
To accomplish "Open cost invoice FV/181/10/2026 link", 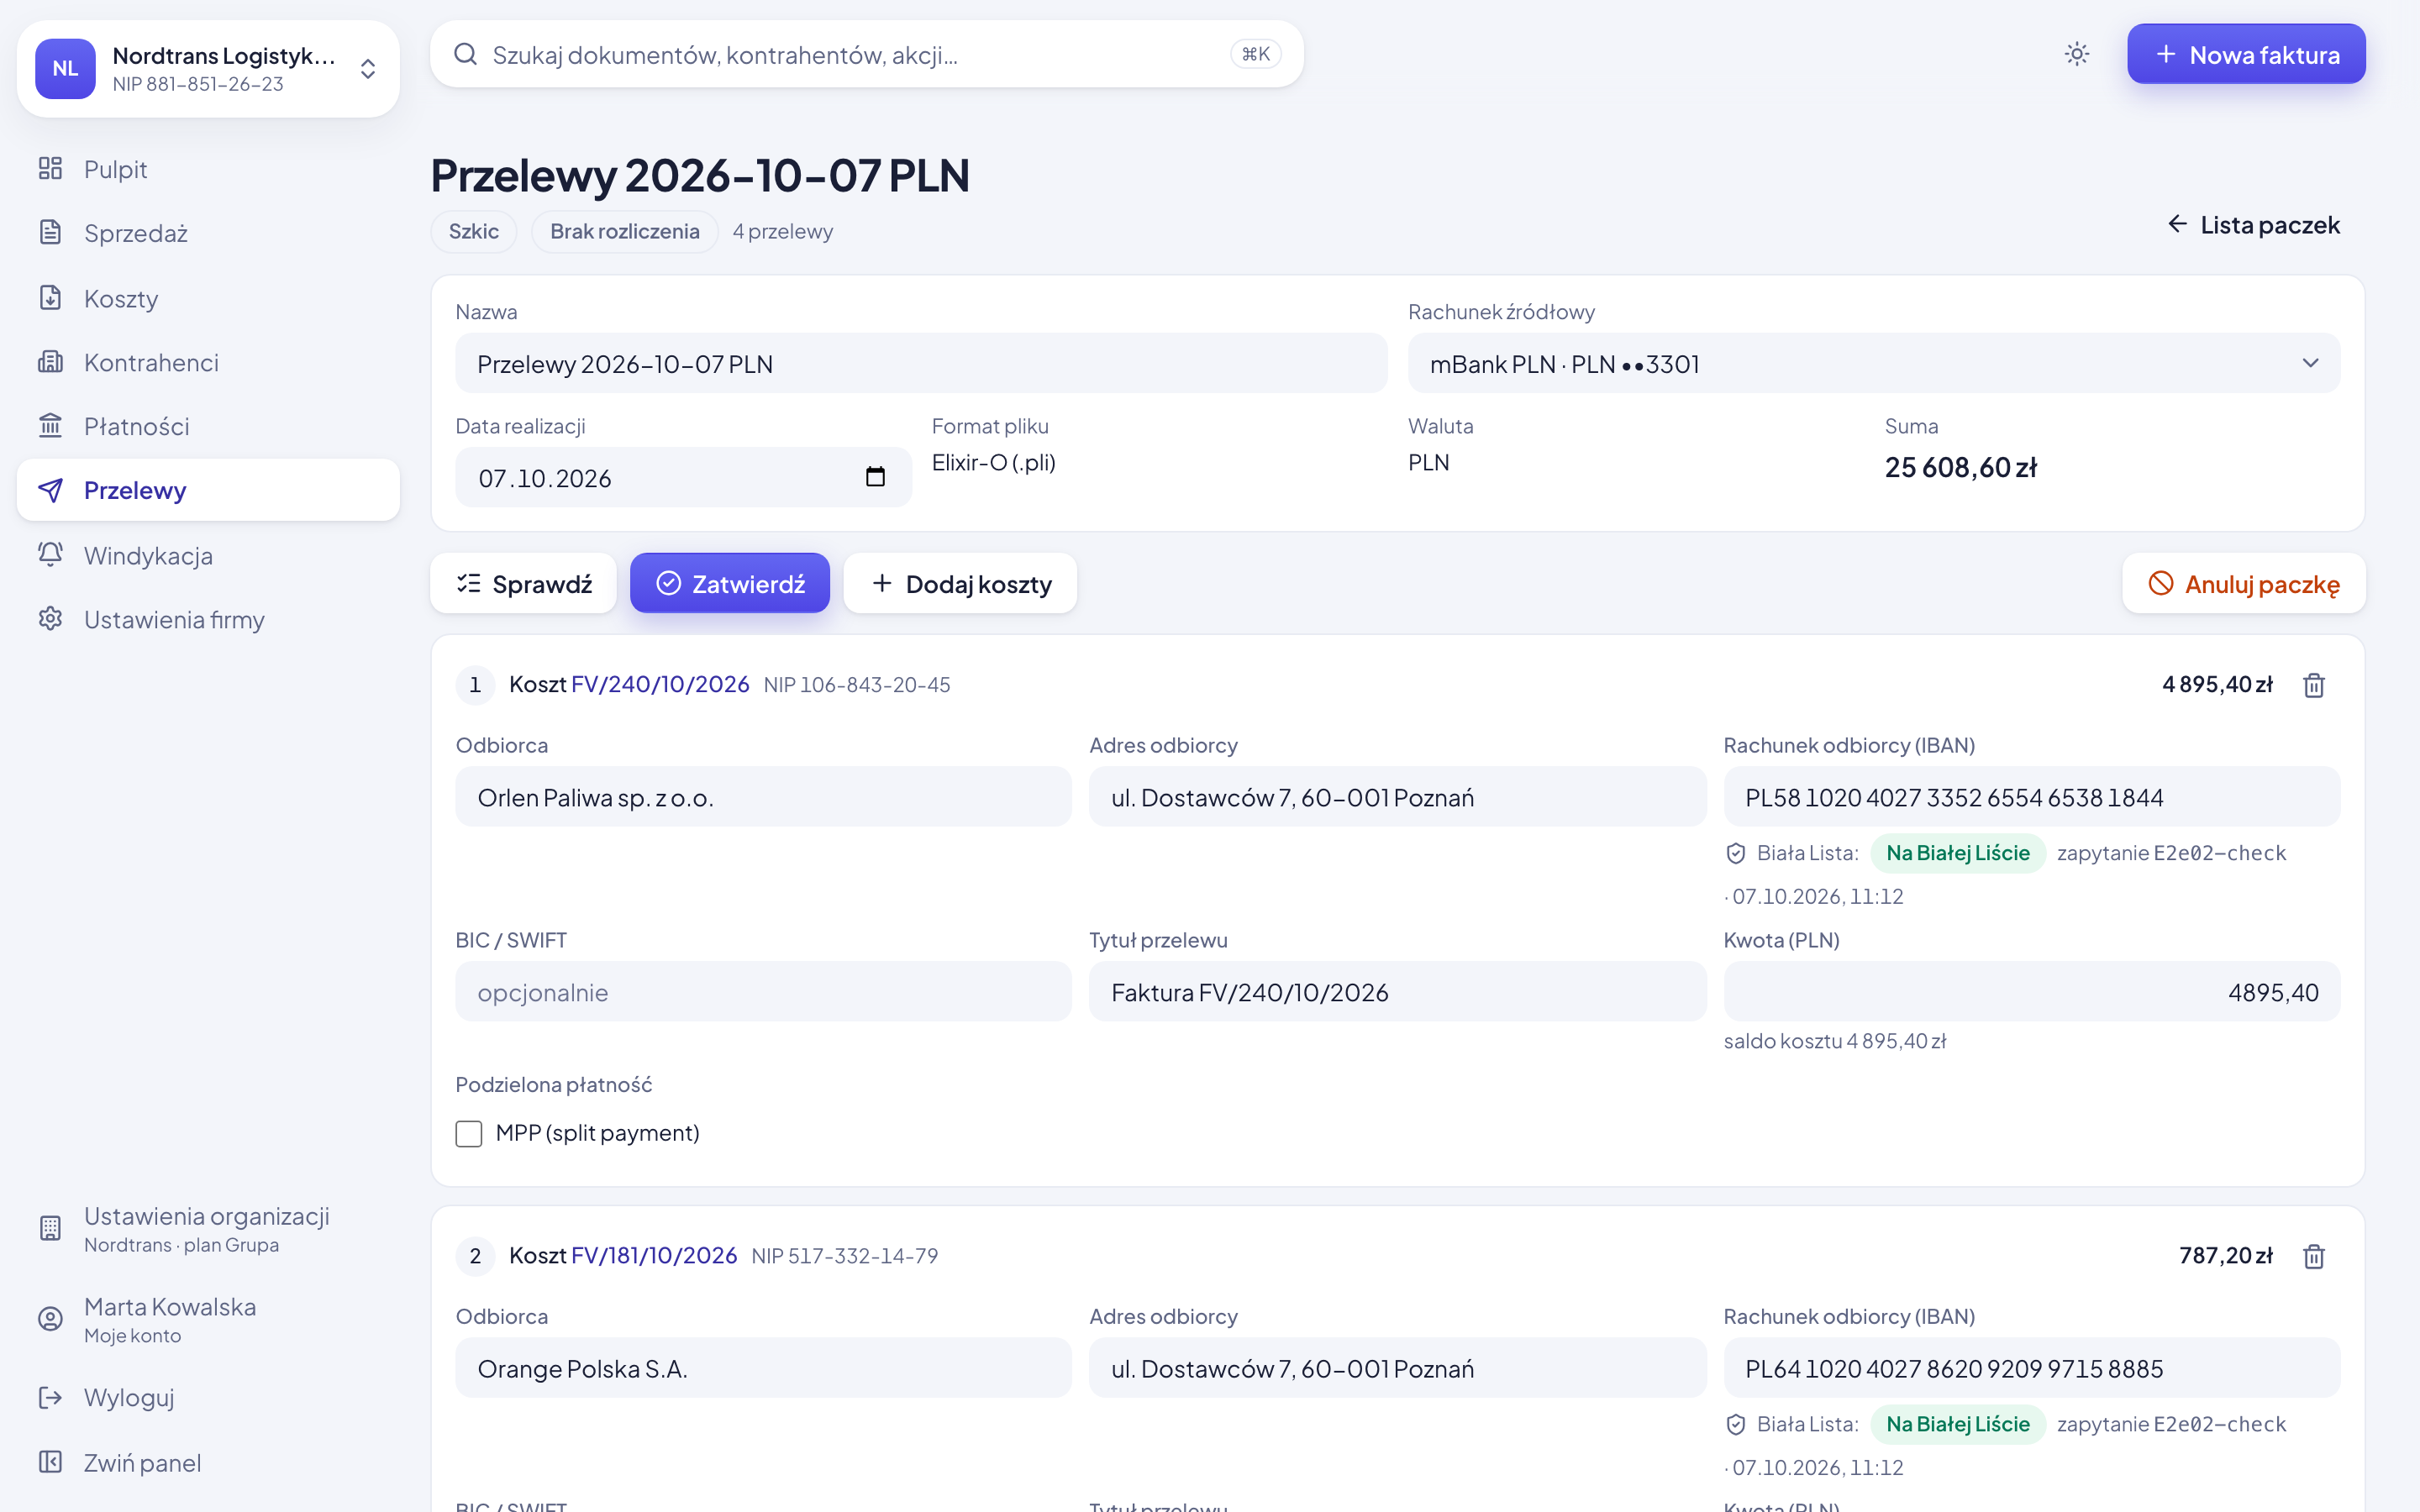I will point(654,1256).
